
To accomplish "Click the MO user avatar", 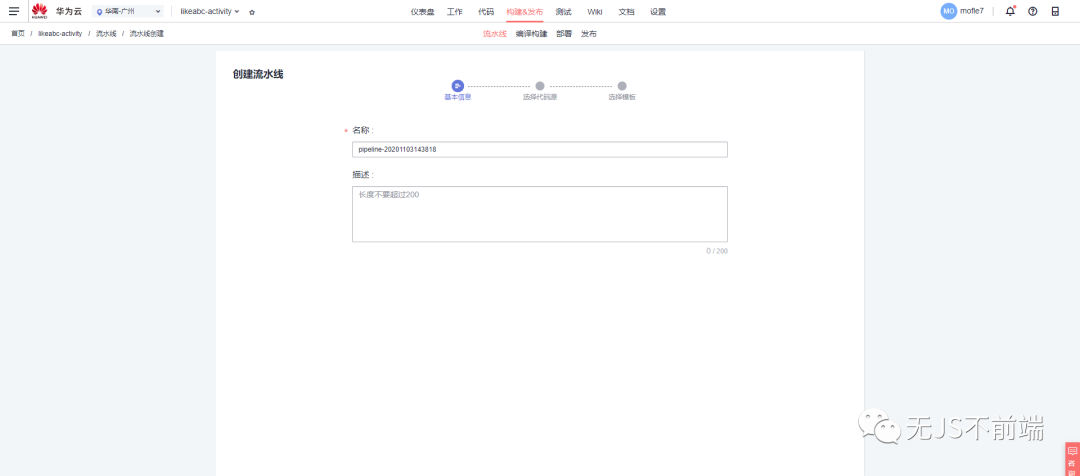I will click(948, 11).
